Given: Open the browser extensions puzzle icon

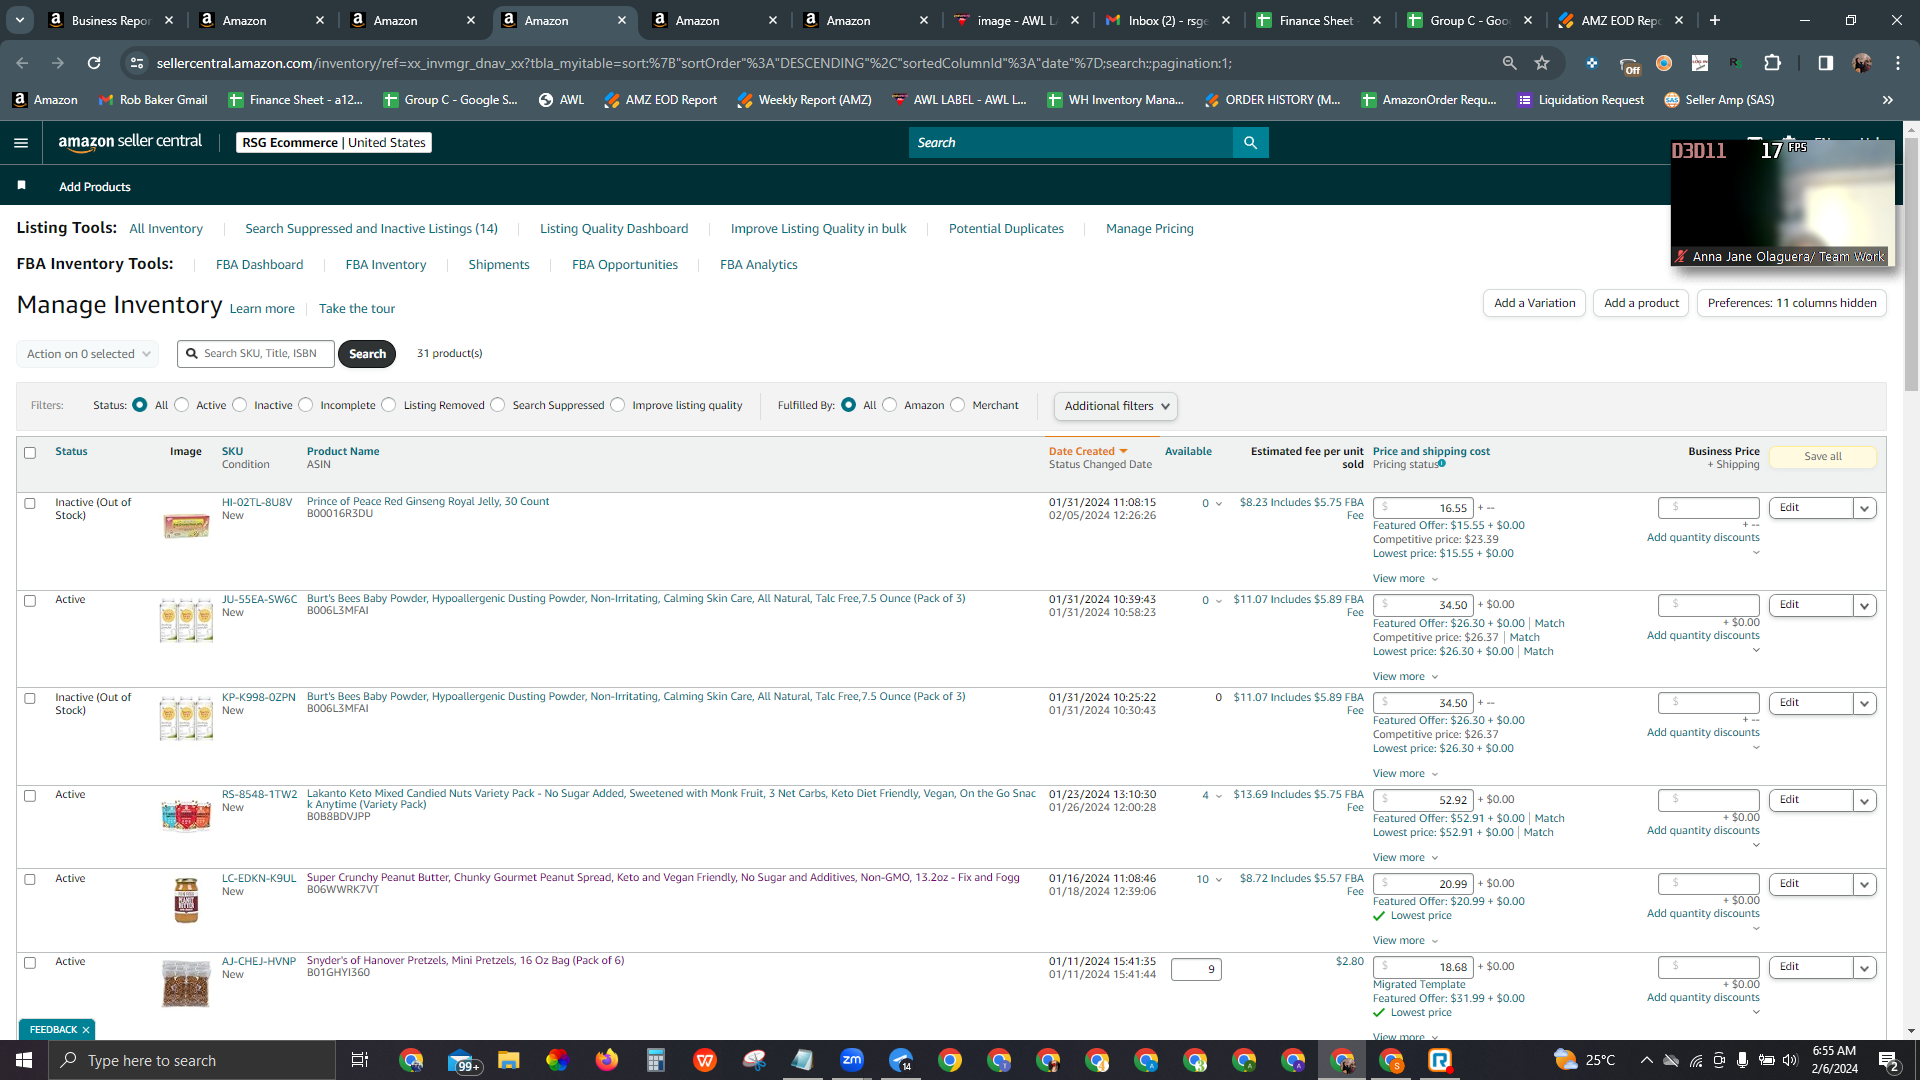Looking at the screenshot, I should (x=1773, y=63).
